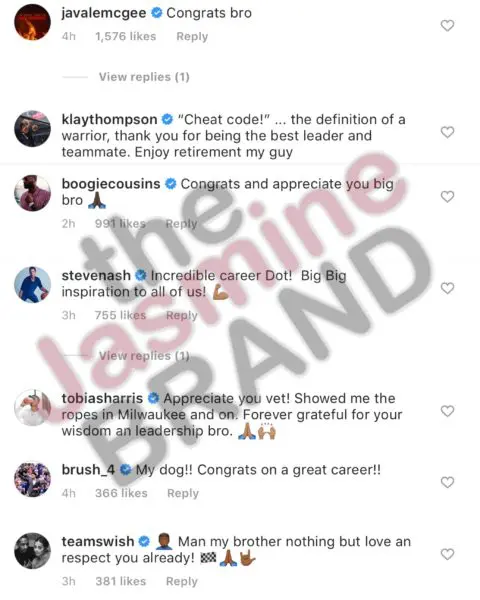Expand View replies under stevenash's comment
480x600 pixels.
(x=144, y=356)
